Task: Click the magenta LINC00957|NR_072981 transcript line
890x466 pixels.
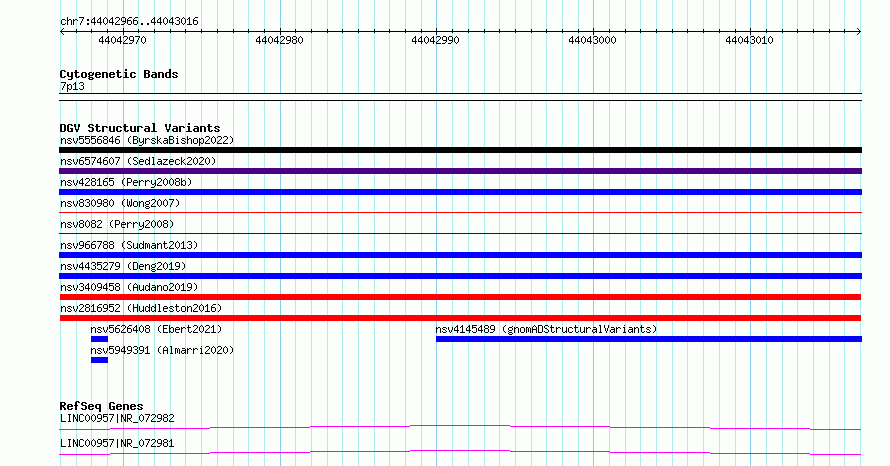Action: click(x=460, y=452)
